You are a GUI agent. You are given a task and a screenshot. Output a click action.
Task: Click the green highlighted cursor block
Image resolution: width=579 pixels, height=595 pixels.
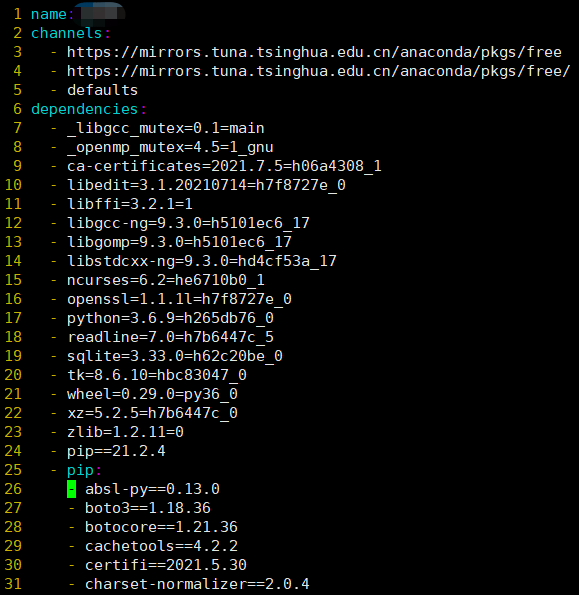click(x=71, y=489)
